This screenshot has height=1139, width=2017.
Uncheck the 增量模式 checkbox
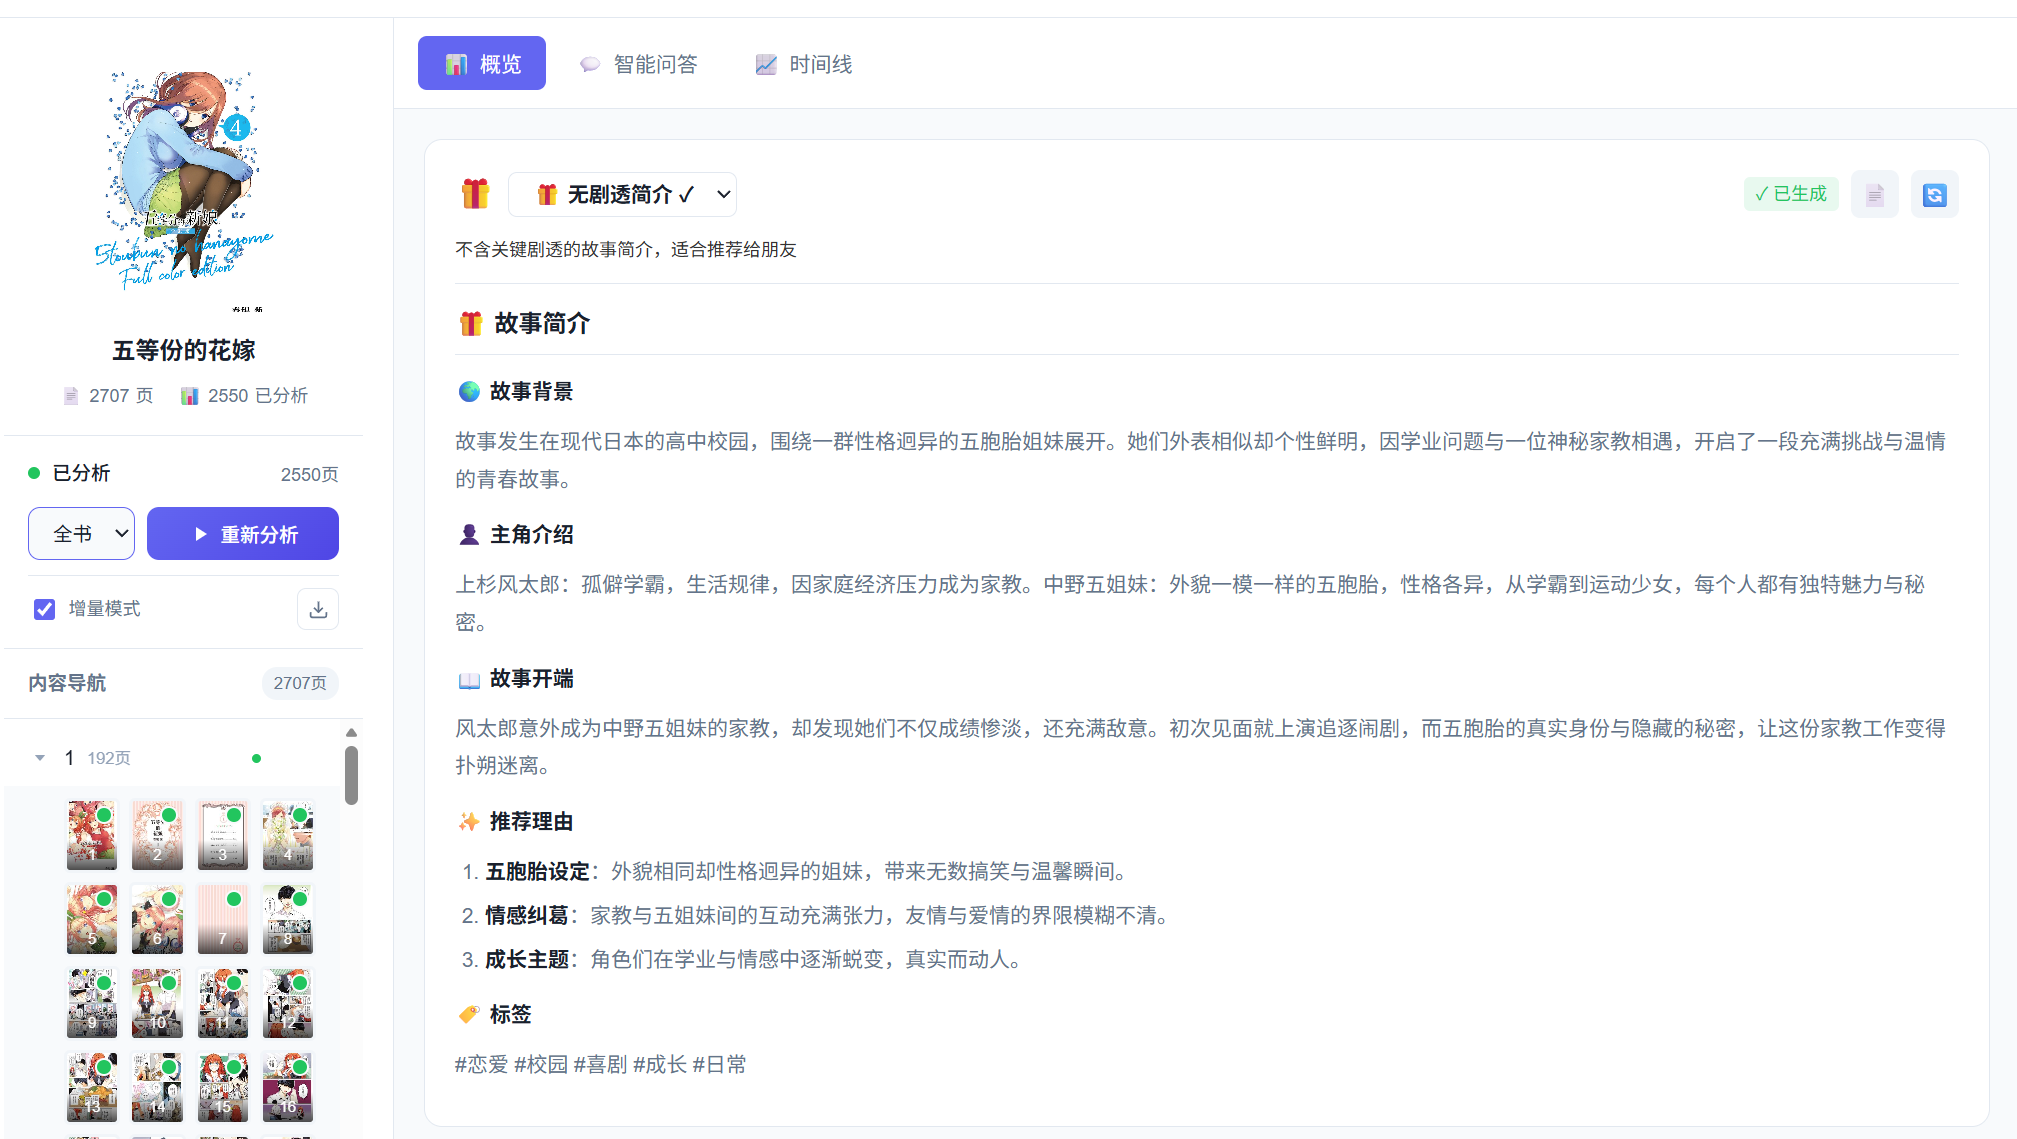click(45, 609)
